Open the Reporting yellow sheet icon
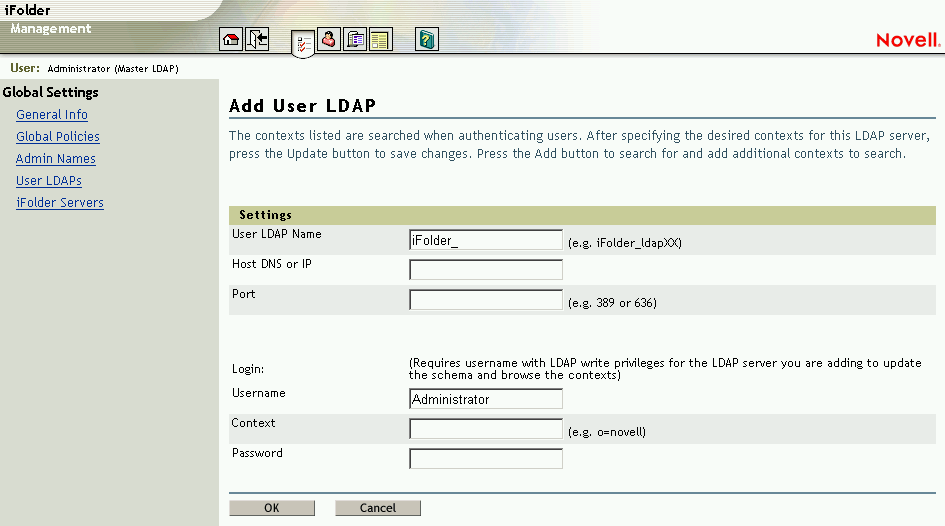945x526 pixels. pos(380,40)
